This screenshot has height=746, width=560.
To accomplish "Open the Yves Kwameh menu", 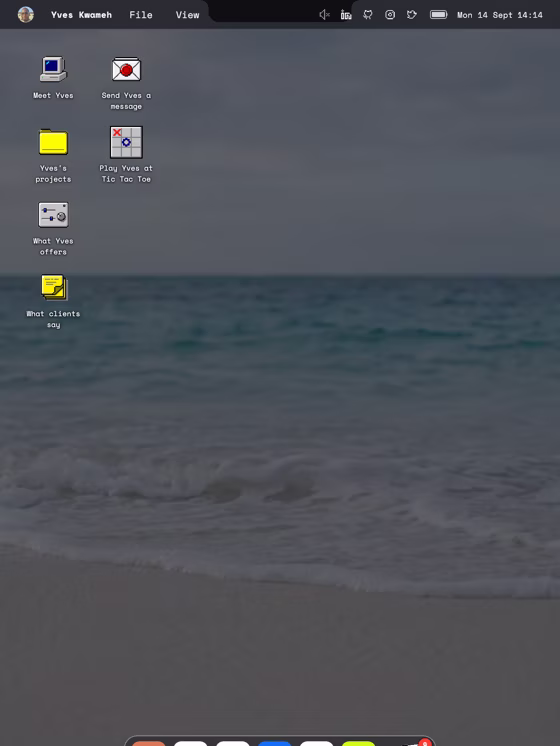I will 81,15.
